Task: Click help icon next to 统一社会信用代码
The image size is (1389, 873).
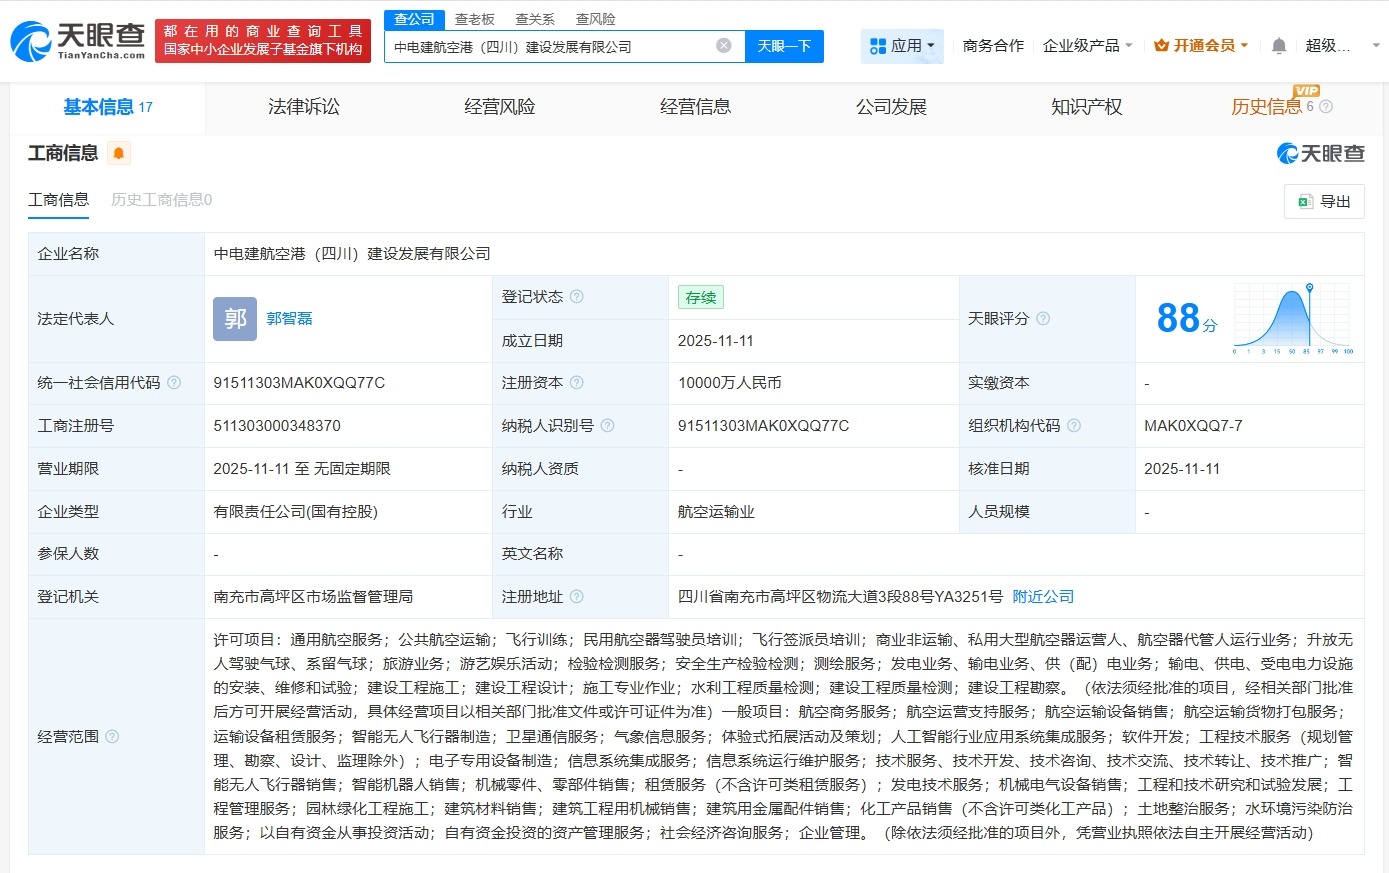Action: click(174, 383)
